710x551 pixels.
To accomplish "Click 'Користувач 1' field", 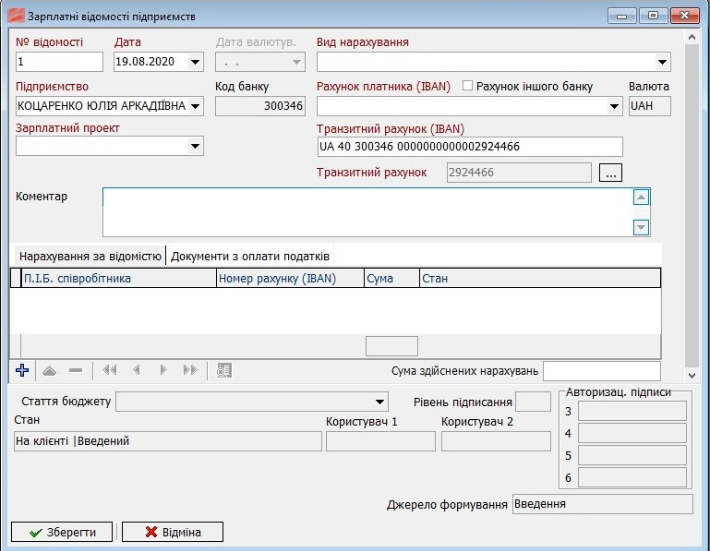I will tap(381, 441).
